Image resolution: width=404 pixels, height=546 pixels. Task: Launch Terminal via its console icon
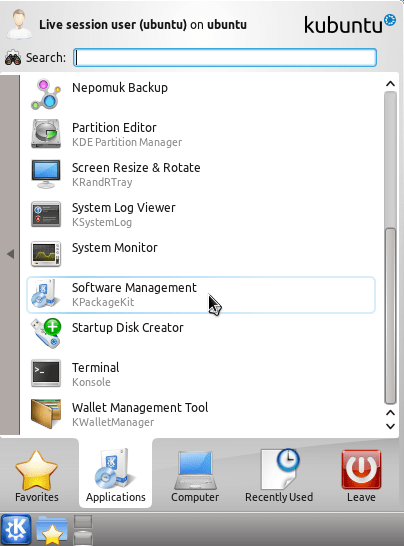[46, 373]
